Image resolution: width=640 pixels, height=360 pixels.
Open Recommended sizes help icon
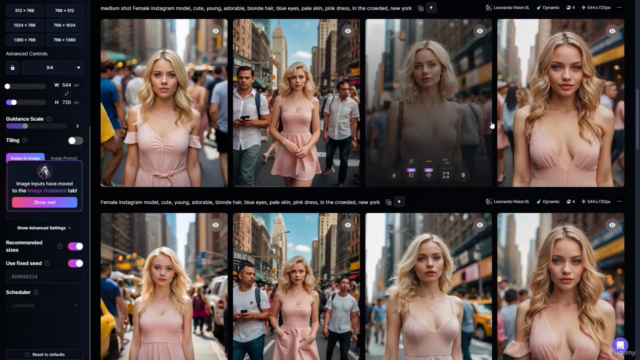coord(60,246)
